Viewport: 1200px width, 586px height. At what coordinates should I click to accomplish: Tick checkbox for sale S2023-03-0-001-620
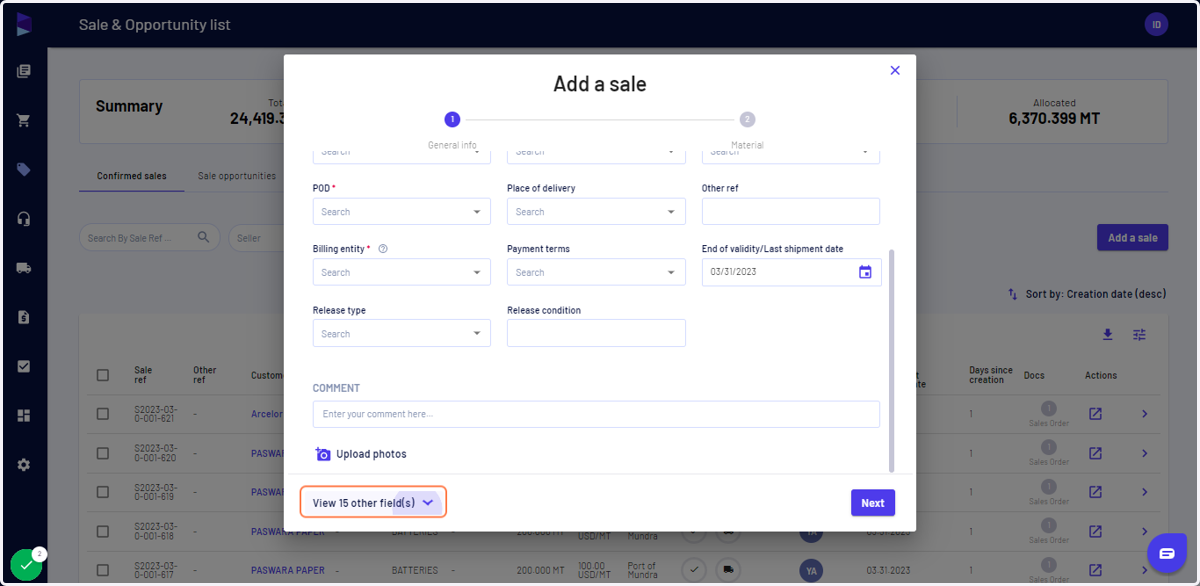point(103,453)
